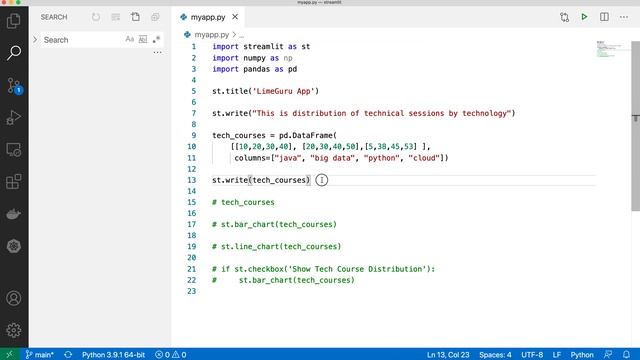Click import streamlit as st on line 1
Viewport: 640px width, 360px height.
tap(261, 47)
